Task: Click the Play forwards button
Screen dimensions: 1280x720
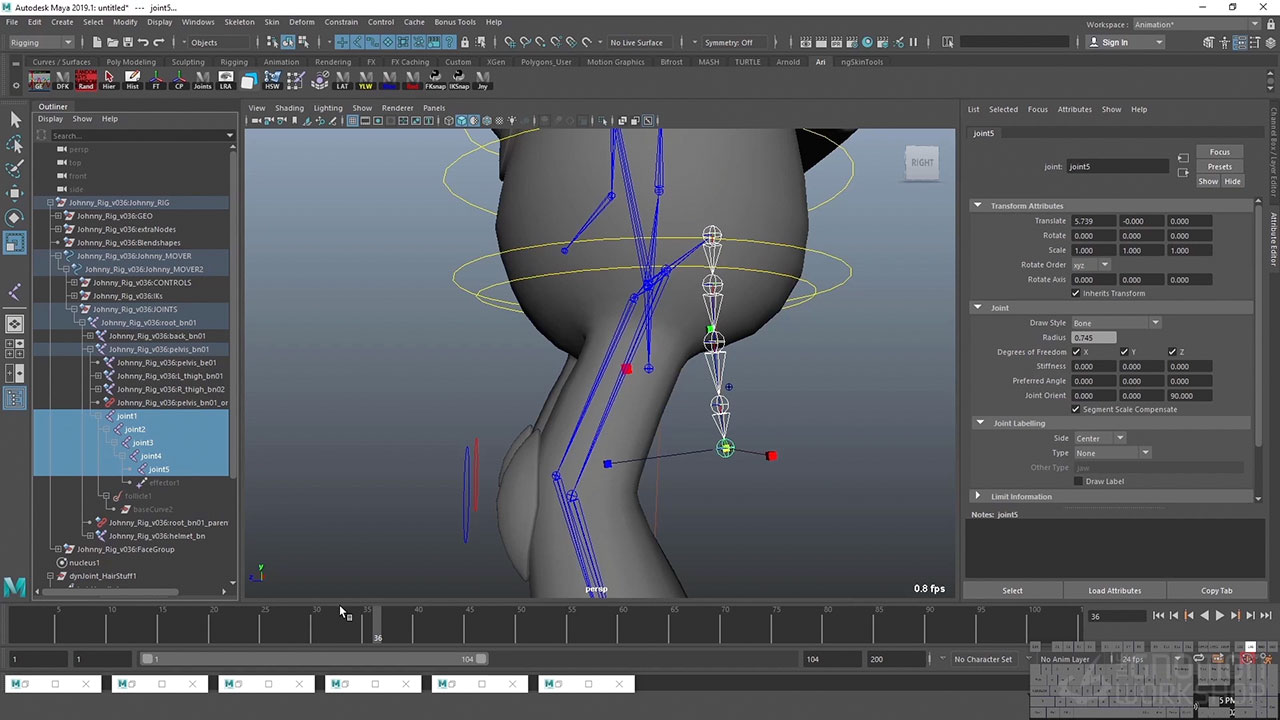Action: coord(1219,616)
